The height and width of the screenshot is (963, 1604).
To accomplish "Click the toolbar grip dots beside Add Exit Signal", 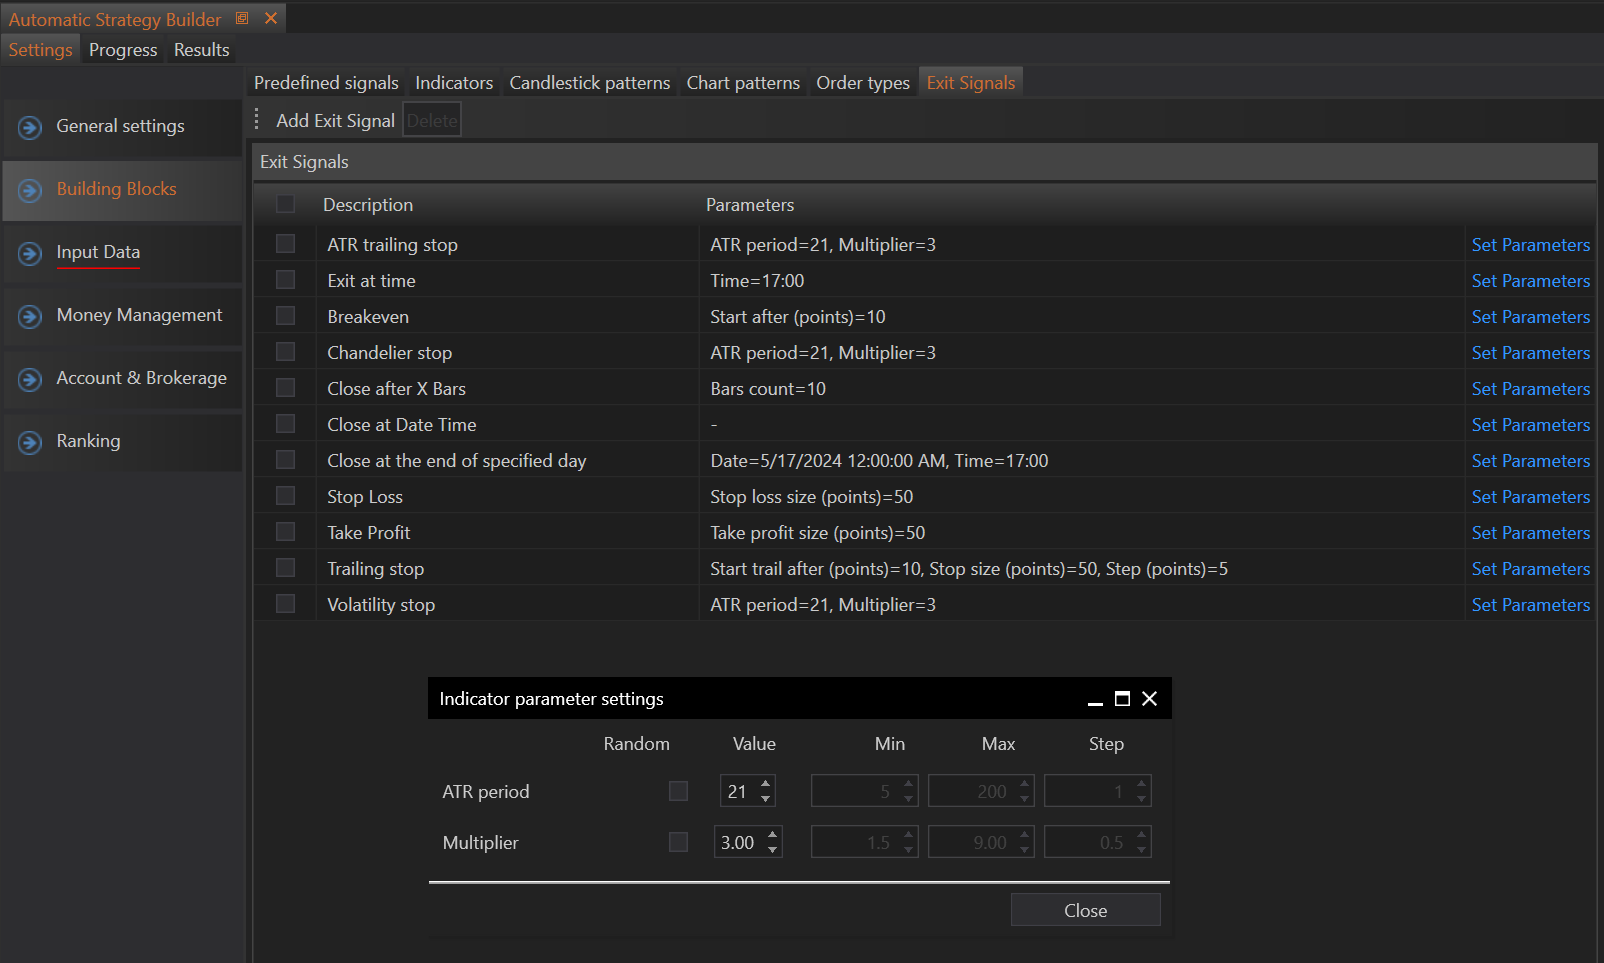I will (x=257, y=120).
